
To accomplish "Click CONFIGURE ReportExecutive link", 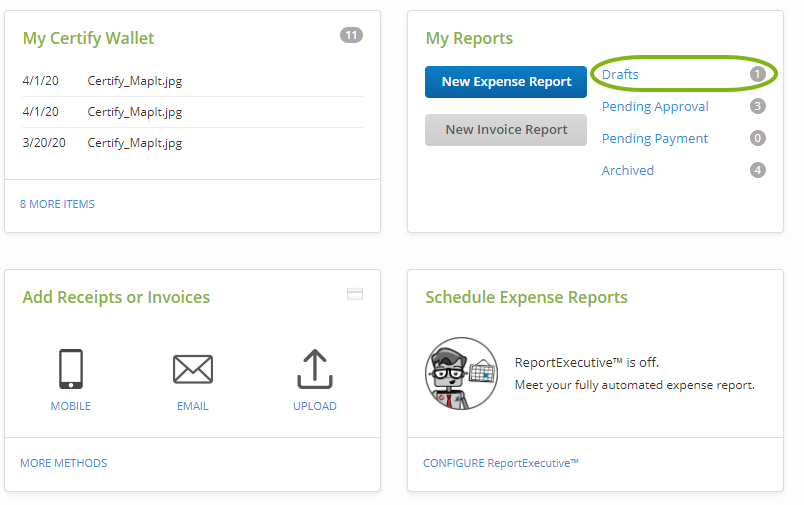I will pos(500,463).
